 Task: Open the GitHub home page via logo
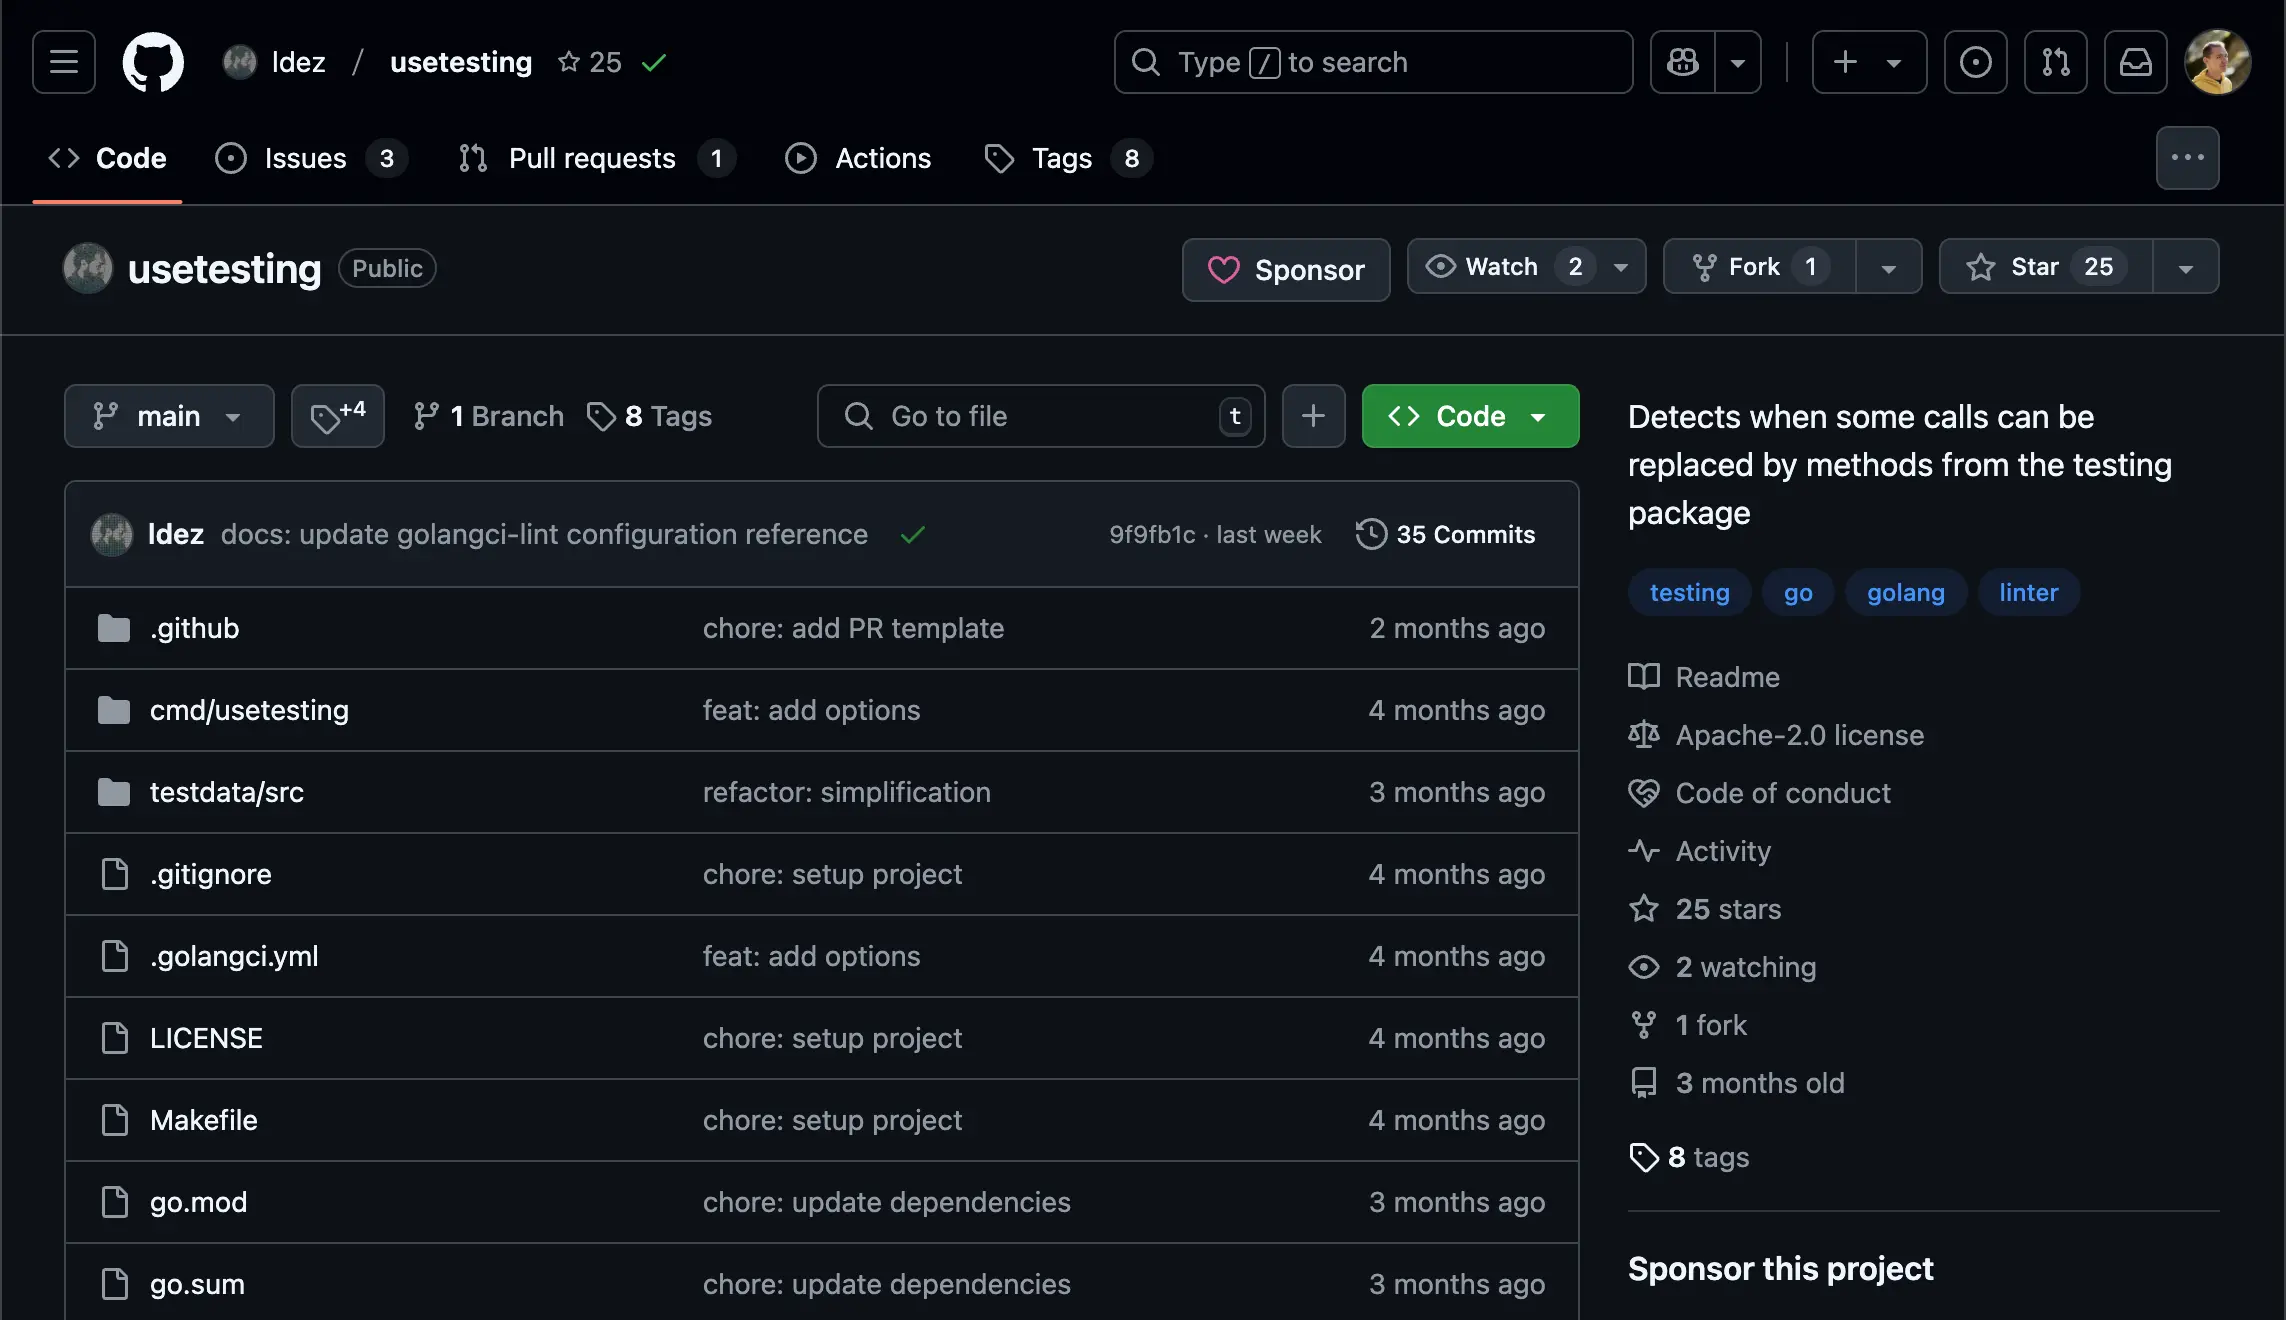[152, 62]
